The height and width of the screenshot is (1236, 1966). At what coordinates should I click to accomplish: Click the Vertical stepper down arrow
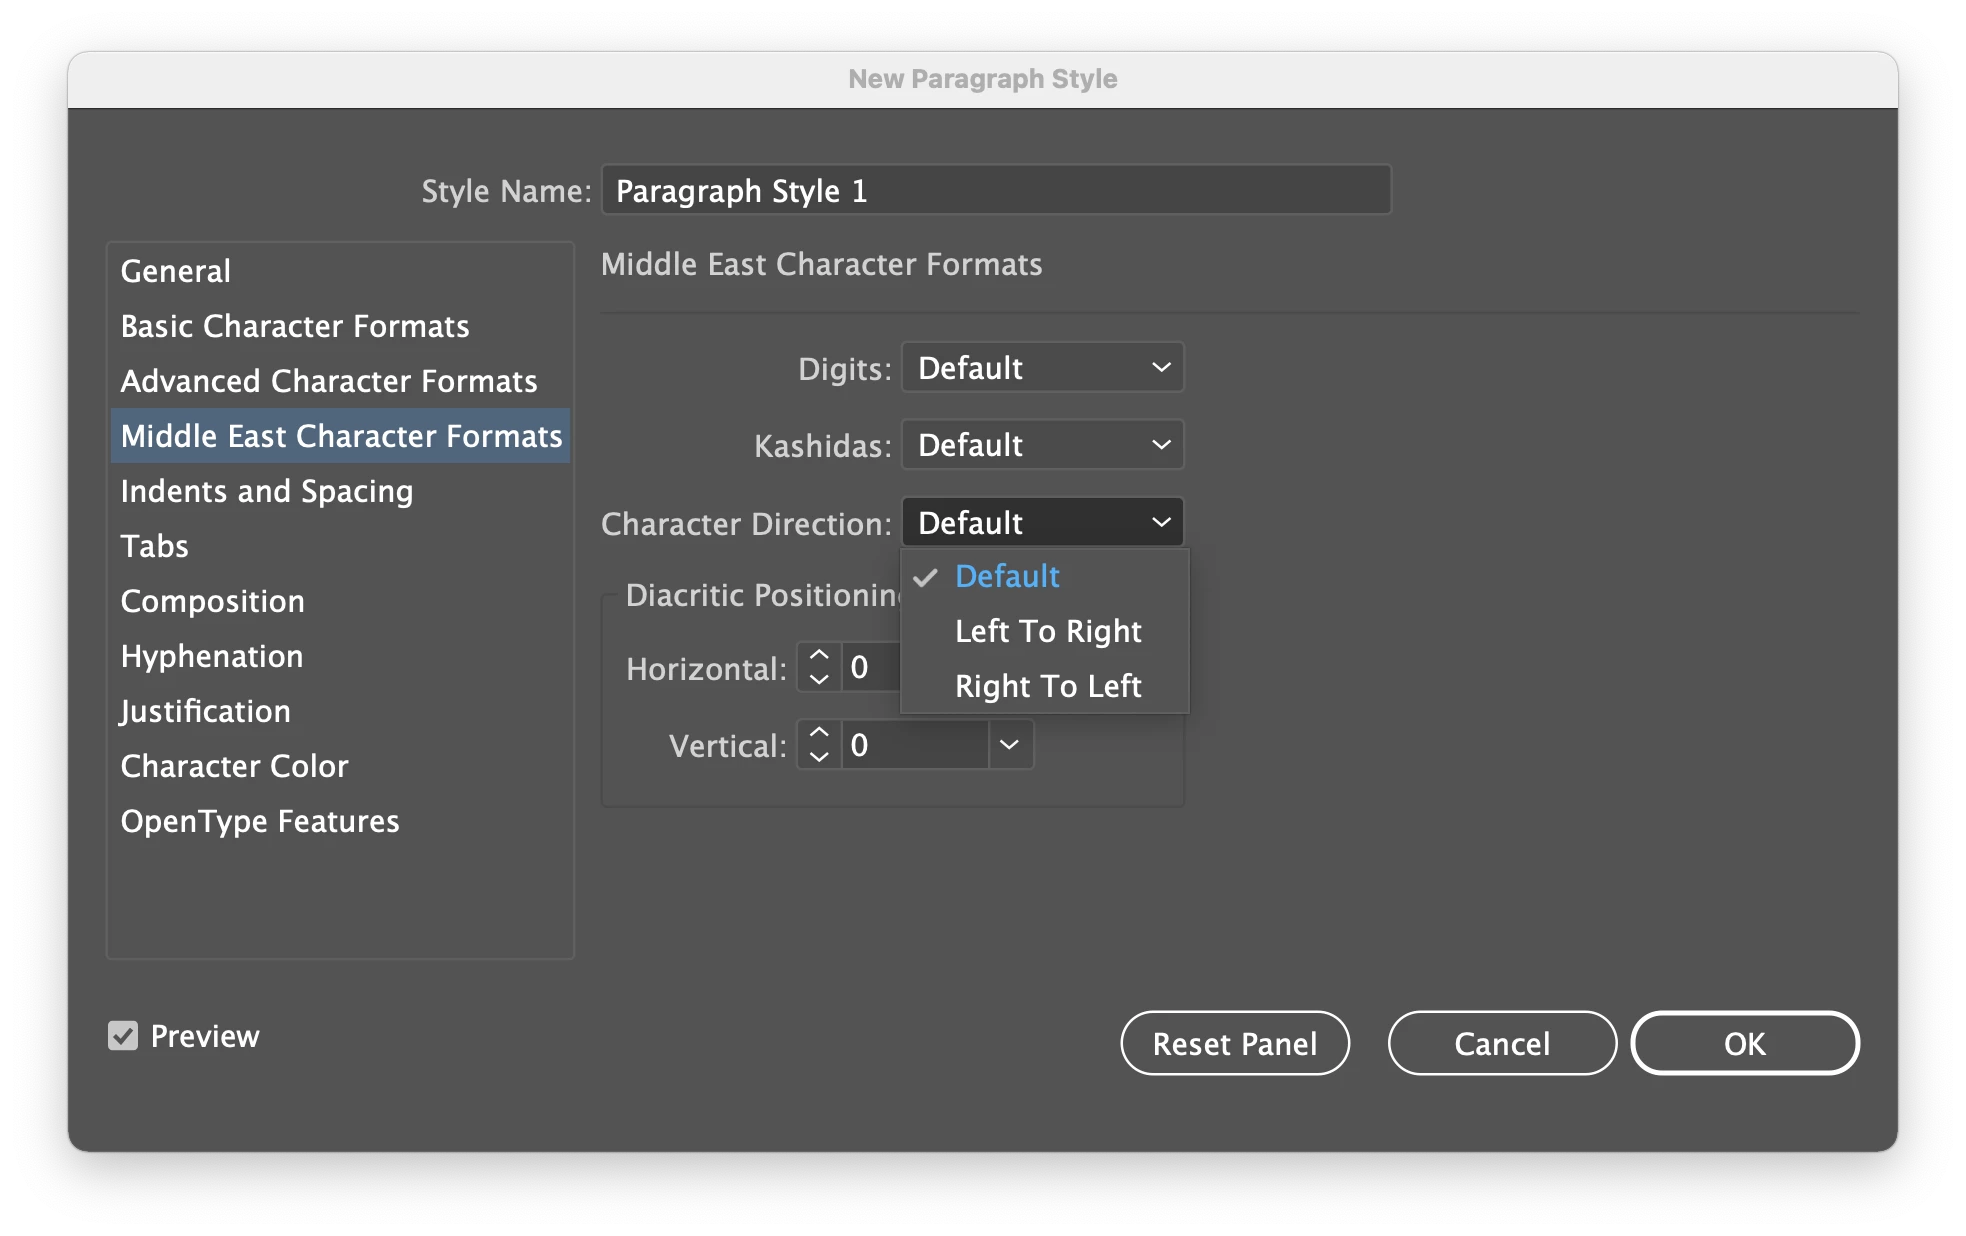coord(819,757)
